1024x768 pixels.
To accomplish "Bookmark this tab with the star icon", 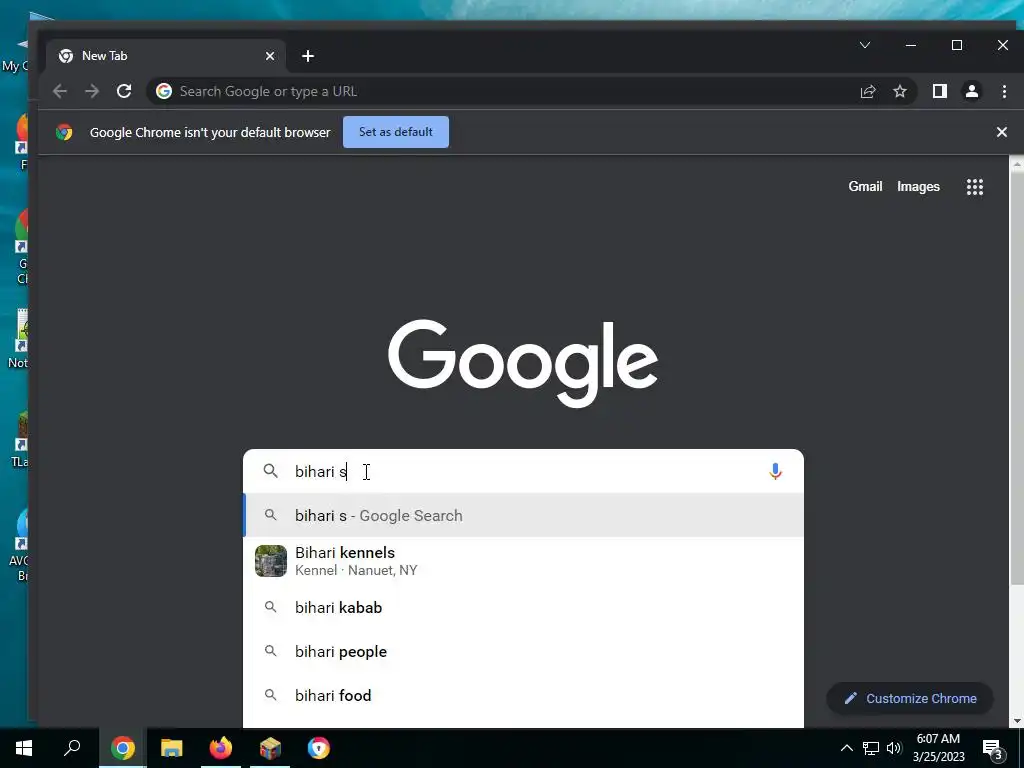I will (900, 91).
